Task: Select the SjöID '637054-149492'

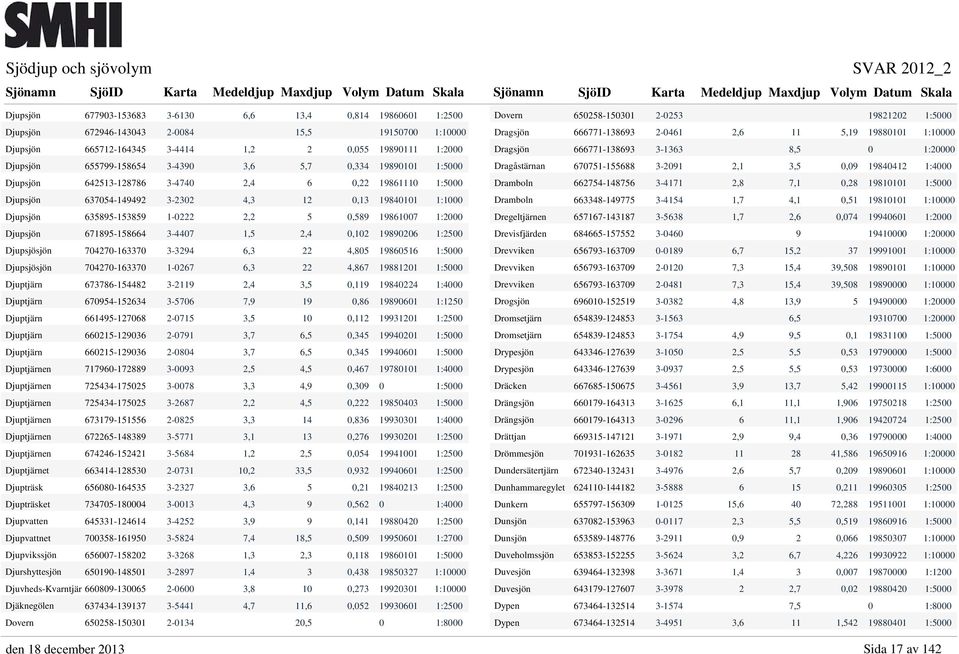Action: pos(115,200)
